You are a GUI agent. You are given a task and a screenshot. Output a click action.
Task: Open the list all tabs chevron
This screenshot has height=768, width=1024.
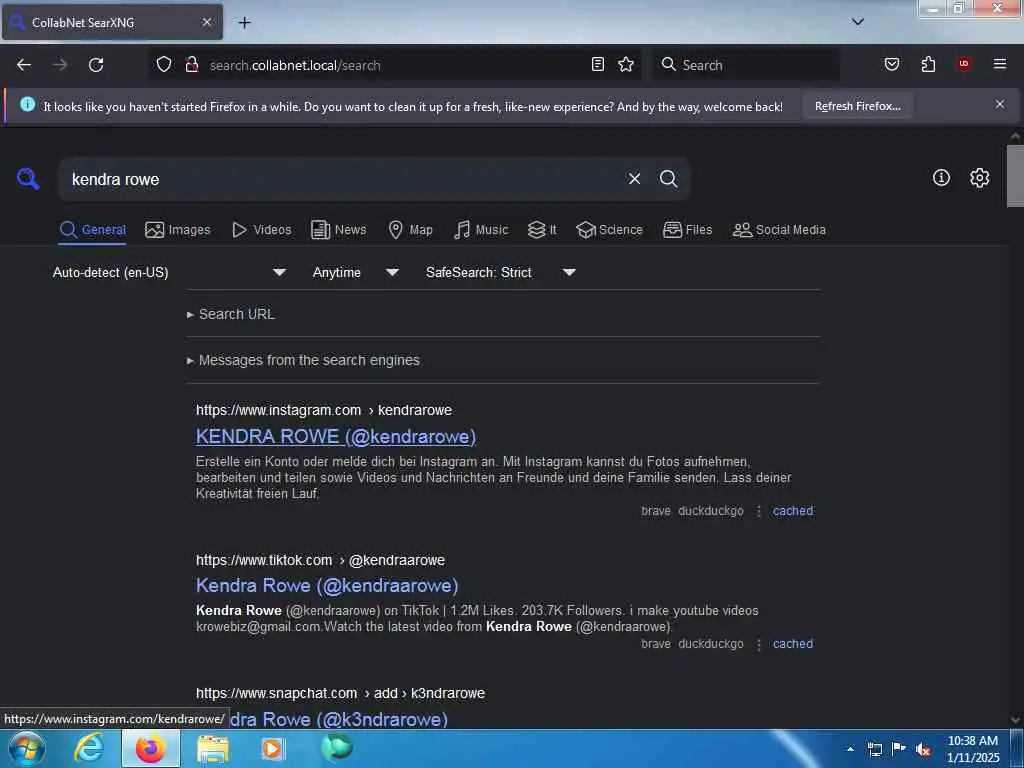858,22
